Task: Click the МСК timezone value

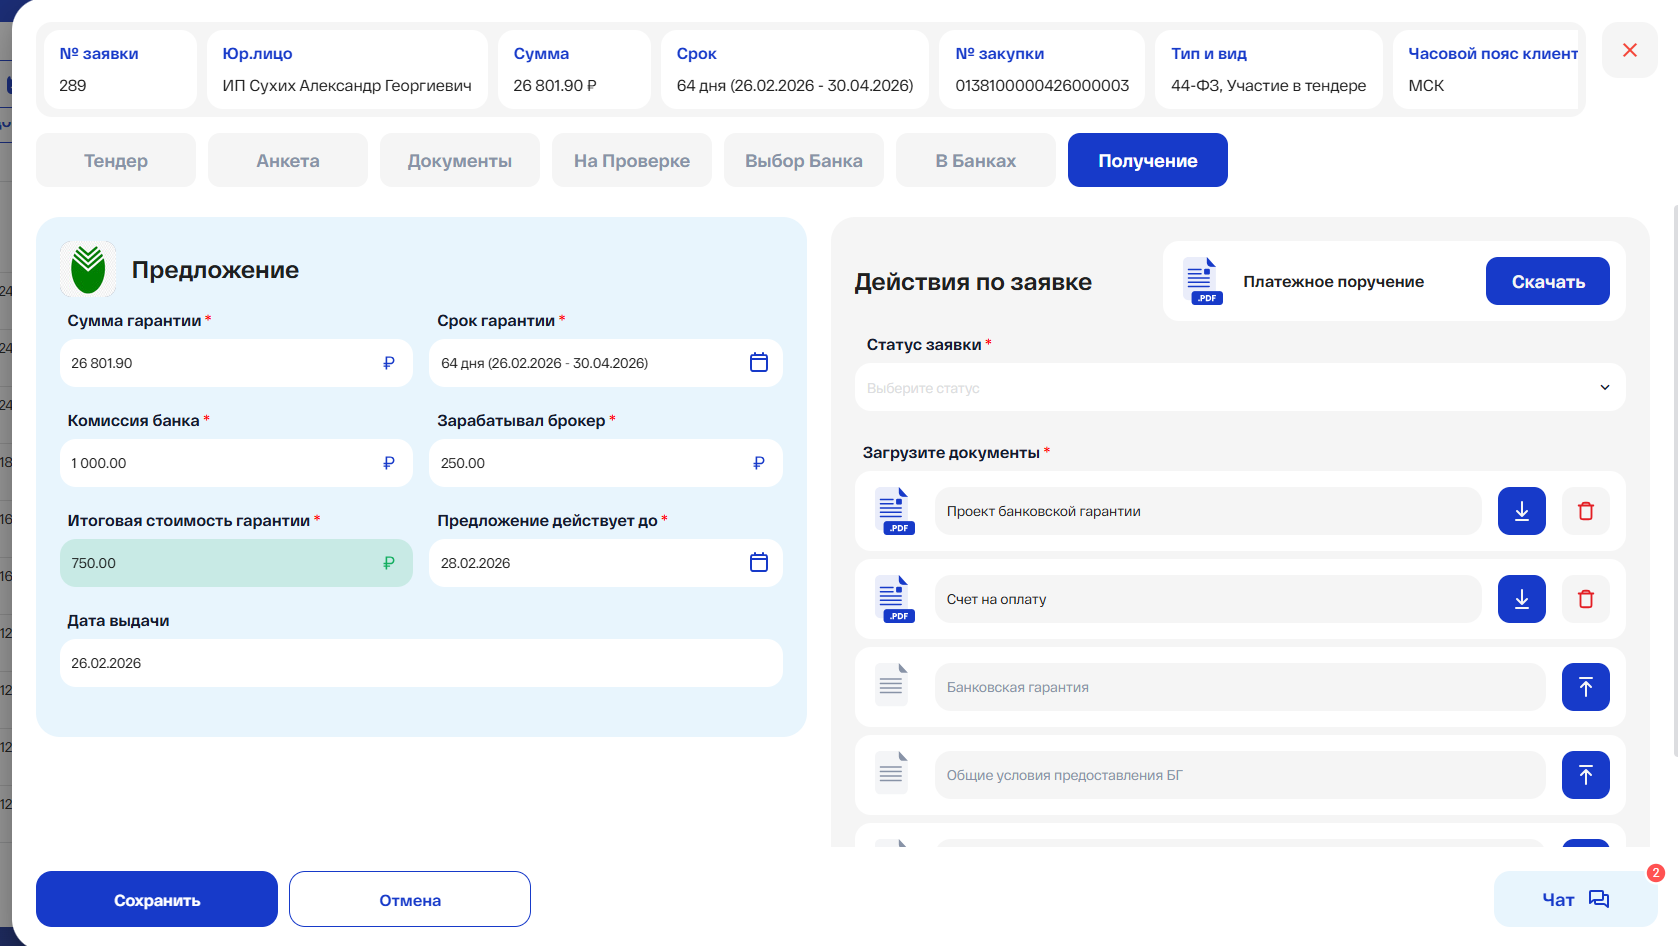Action: coord(1426,85)
